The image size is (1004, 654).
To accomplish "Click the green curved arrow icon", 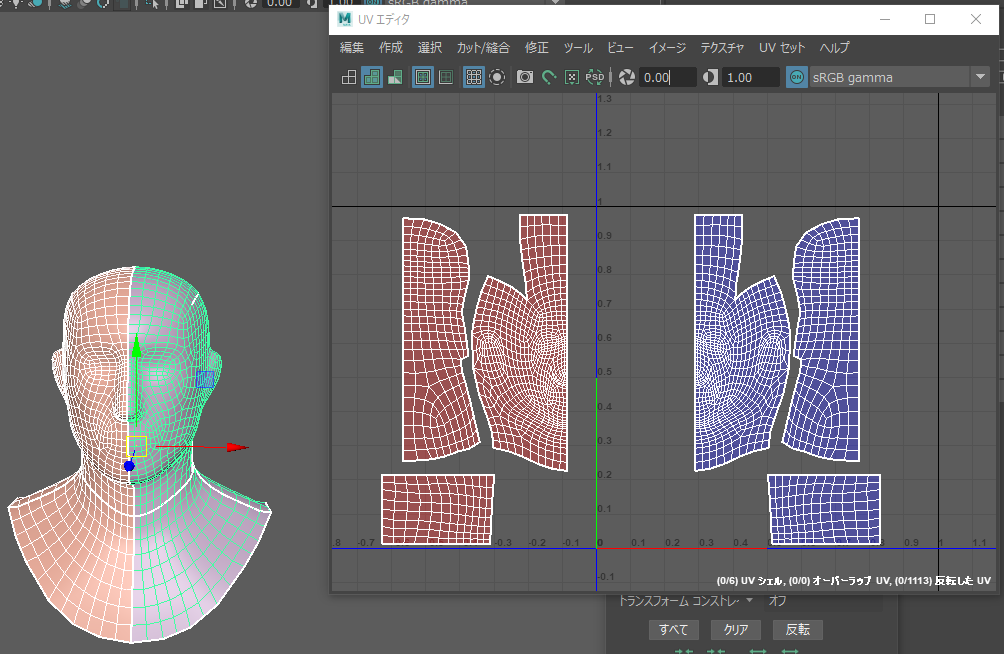I will [548, 77].
